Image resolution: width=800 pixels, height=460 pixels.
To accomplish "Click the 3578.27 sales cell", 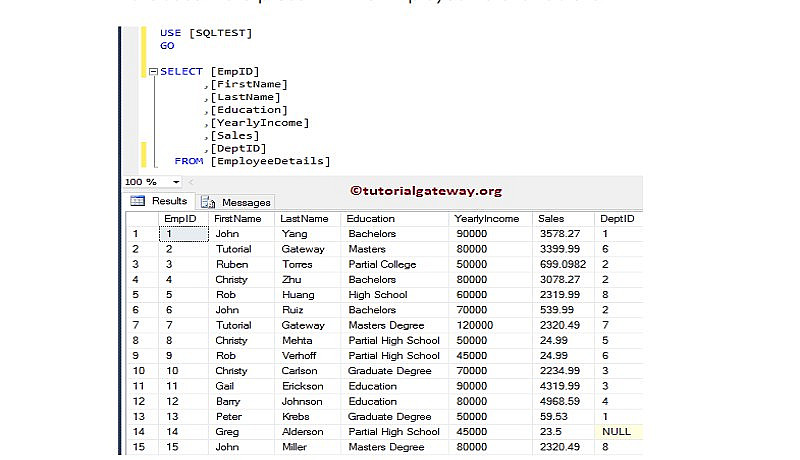I will [563, 234].
